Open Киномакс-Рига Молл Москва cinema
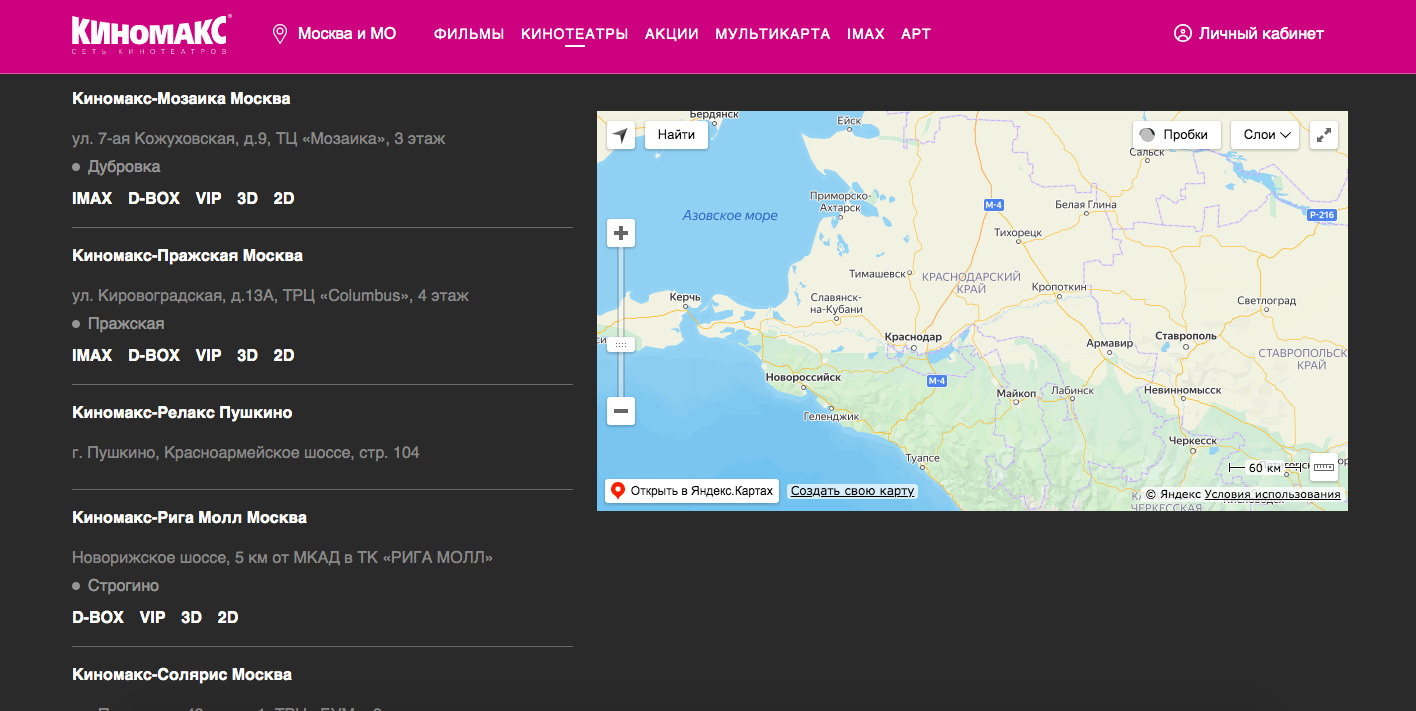Screen dimensions: 1416x711 [189, 518]
